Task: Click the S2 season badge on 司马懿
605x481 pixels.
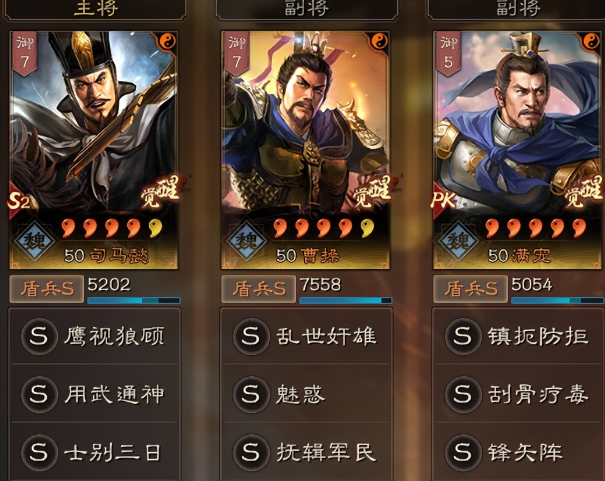Action: pyautogui.click(x=19, y=201)
